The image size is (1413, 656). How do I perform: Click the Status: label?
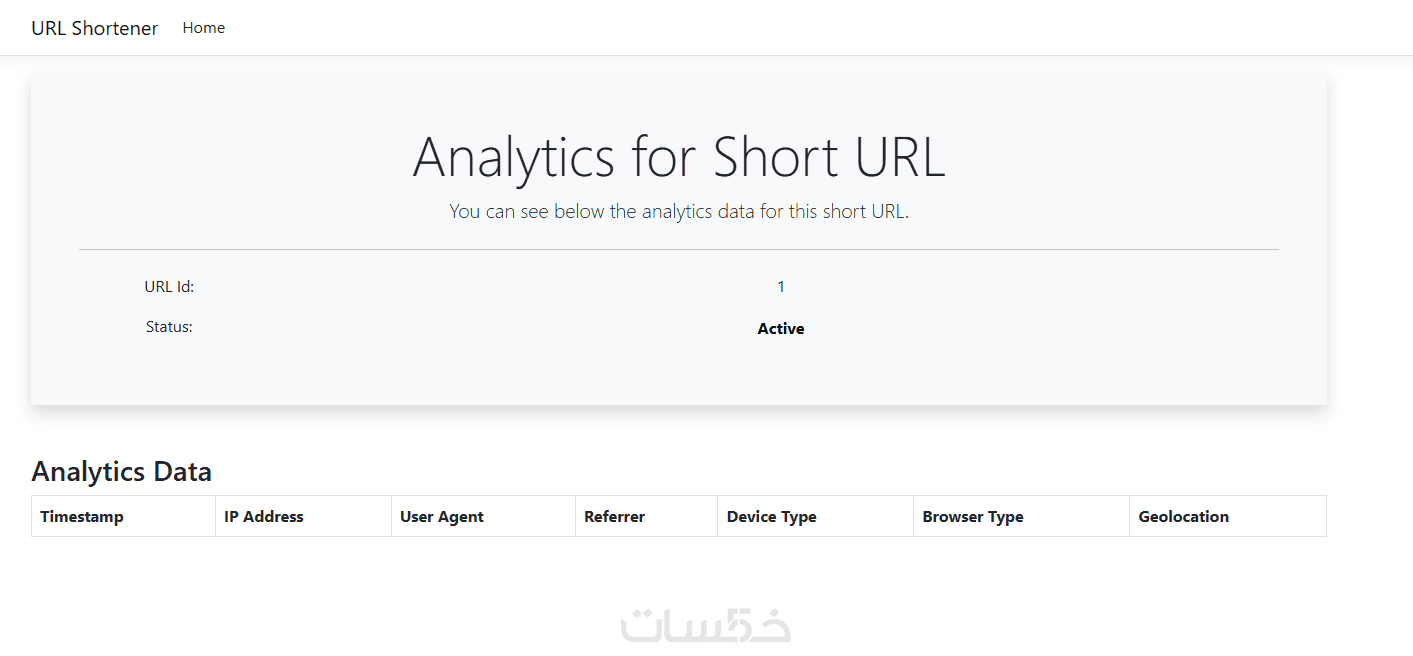(169, 327)
